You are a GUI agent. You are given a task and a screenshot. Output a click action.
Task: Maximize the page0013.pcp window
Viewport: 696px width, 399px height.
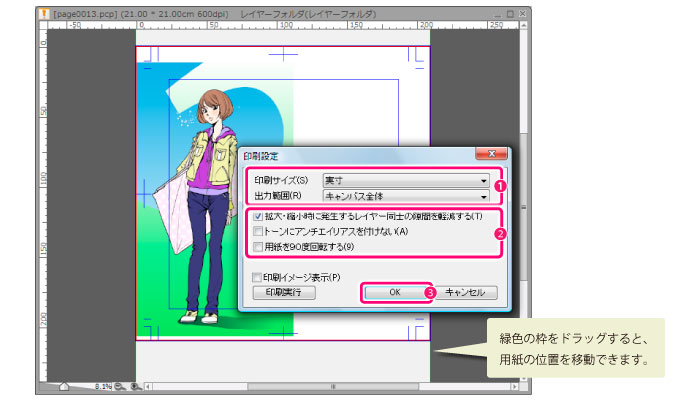point(510,14)
